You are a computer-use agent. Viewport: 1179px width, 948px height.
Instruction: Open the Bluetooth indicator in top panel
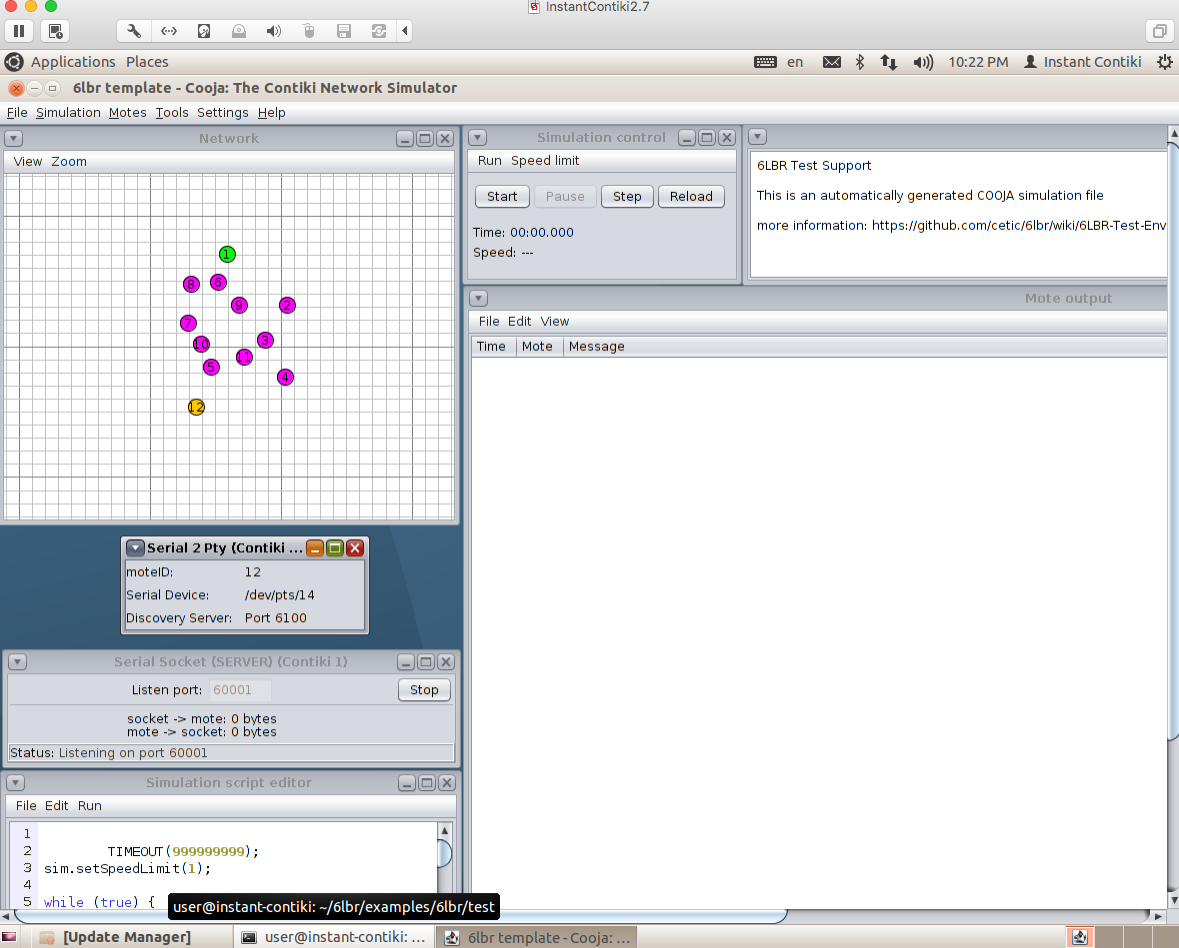[859, 62]
